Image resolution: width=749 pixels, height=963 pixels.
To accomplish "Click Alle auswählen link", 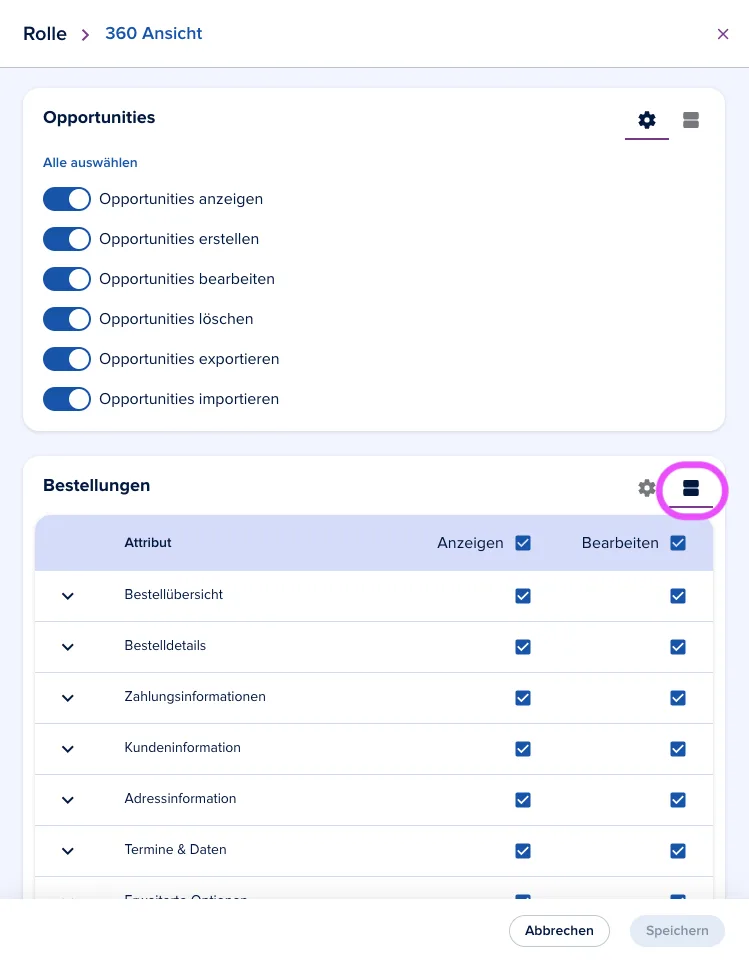I will pos(90,163).
